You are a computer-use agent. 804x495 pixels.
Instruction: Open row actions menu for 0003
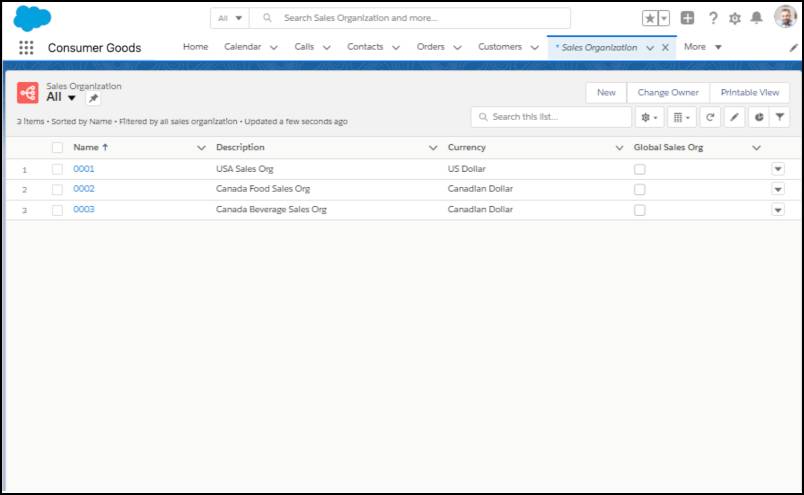[778, 210]
